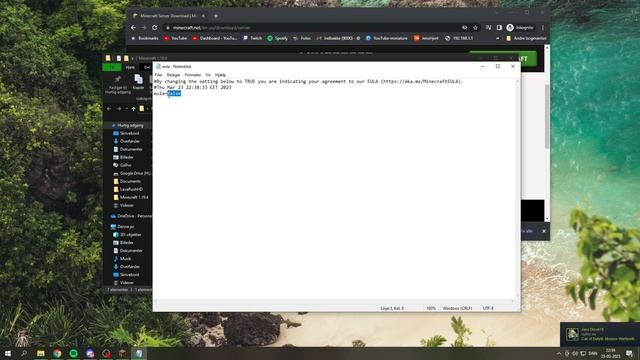Click the highlighted 'false' text in Notepad
This screenshot has height=360, width=640.
(174, 93)
